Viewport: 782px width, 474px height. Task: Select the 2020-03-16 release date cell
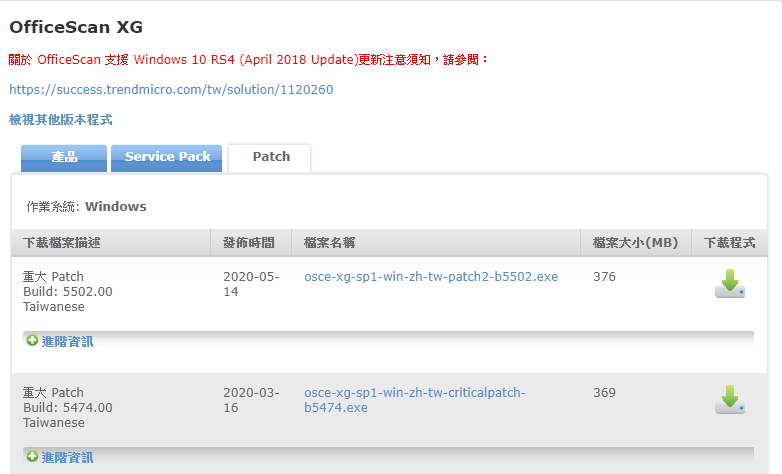pos(251,400)
